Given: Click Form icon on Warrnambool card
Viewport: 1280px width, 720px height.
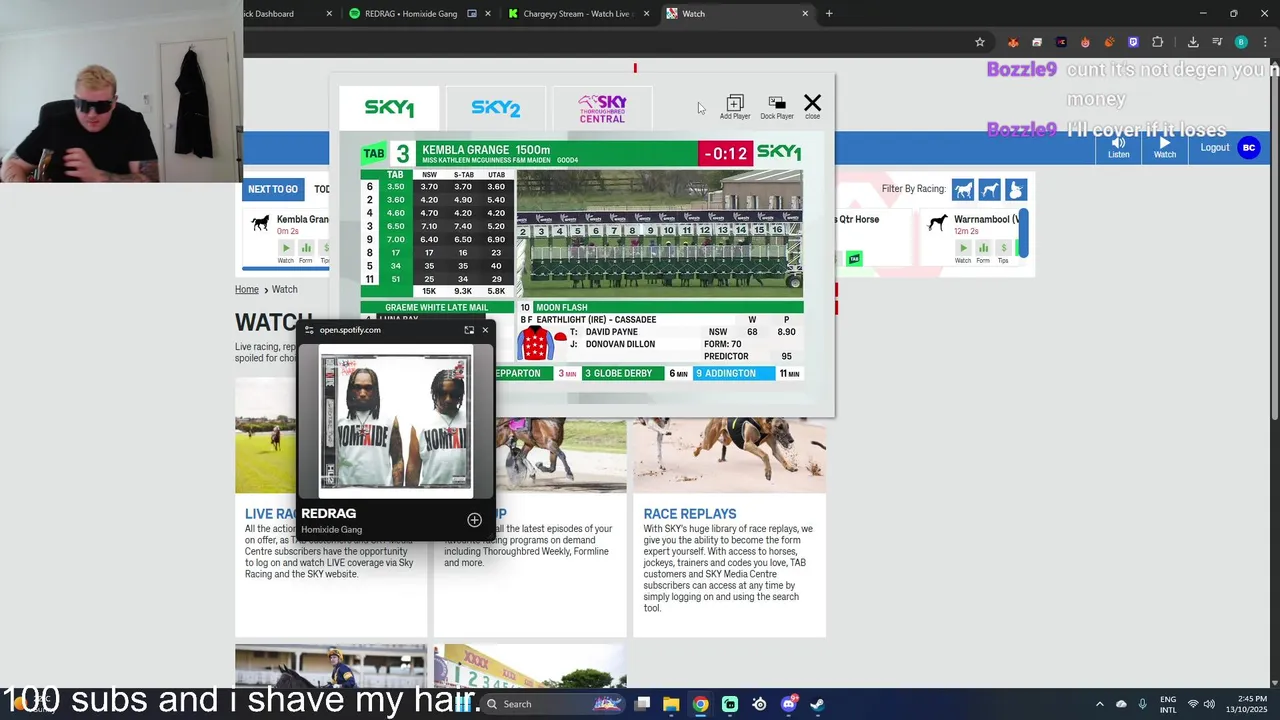Looking at the screenshot, I should click(x=983, y=248).
